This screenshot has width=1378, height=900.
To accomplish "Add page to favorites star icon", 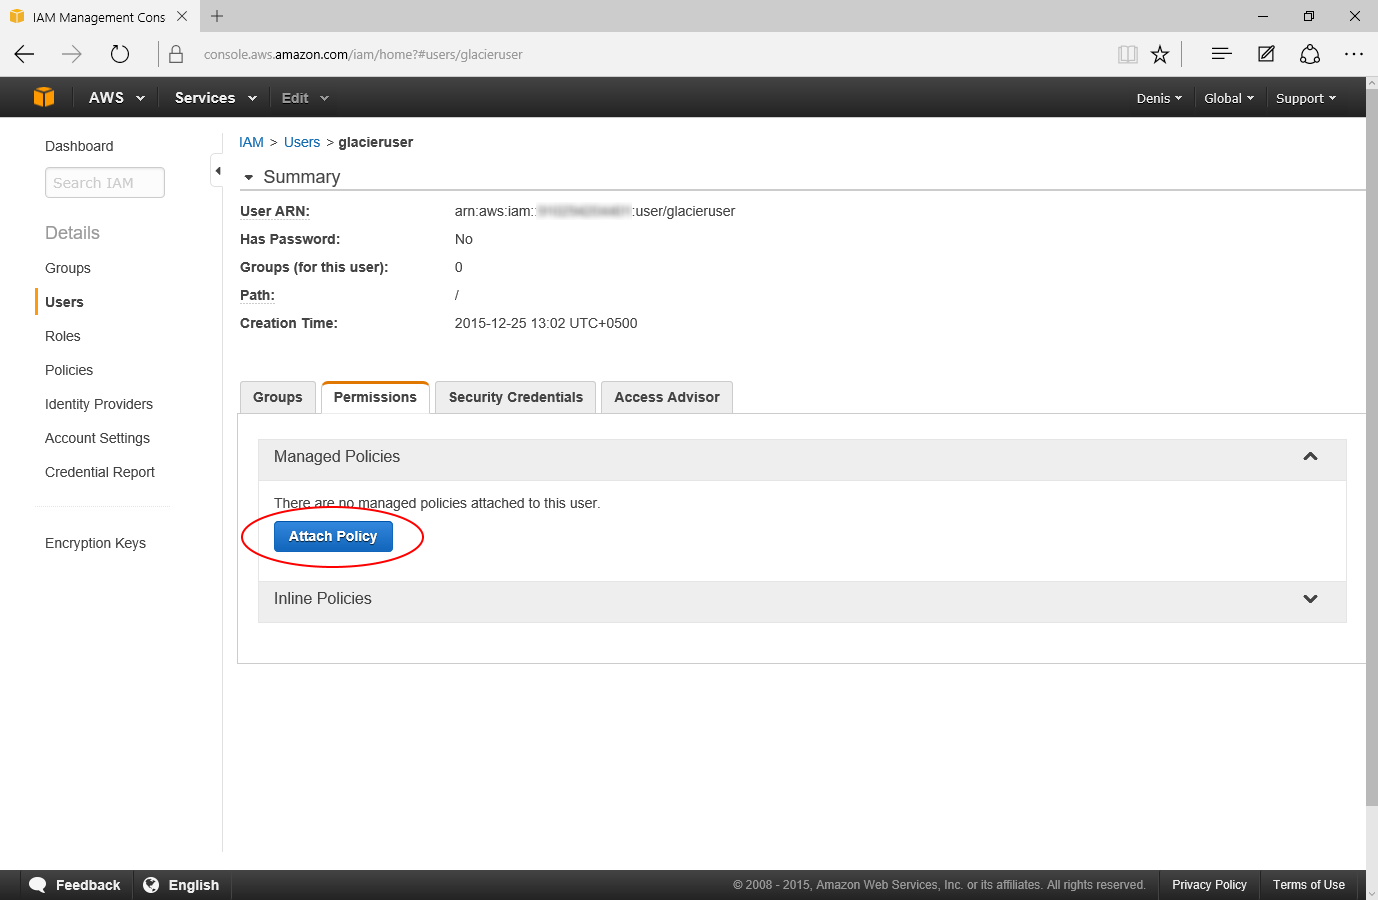I will click(x=1160, y=54).
